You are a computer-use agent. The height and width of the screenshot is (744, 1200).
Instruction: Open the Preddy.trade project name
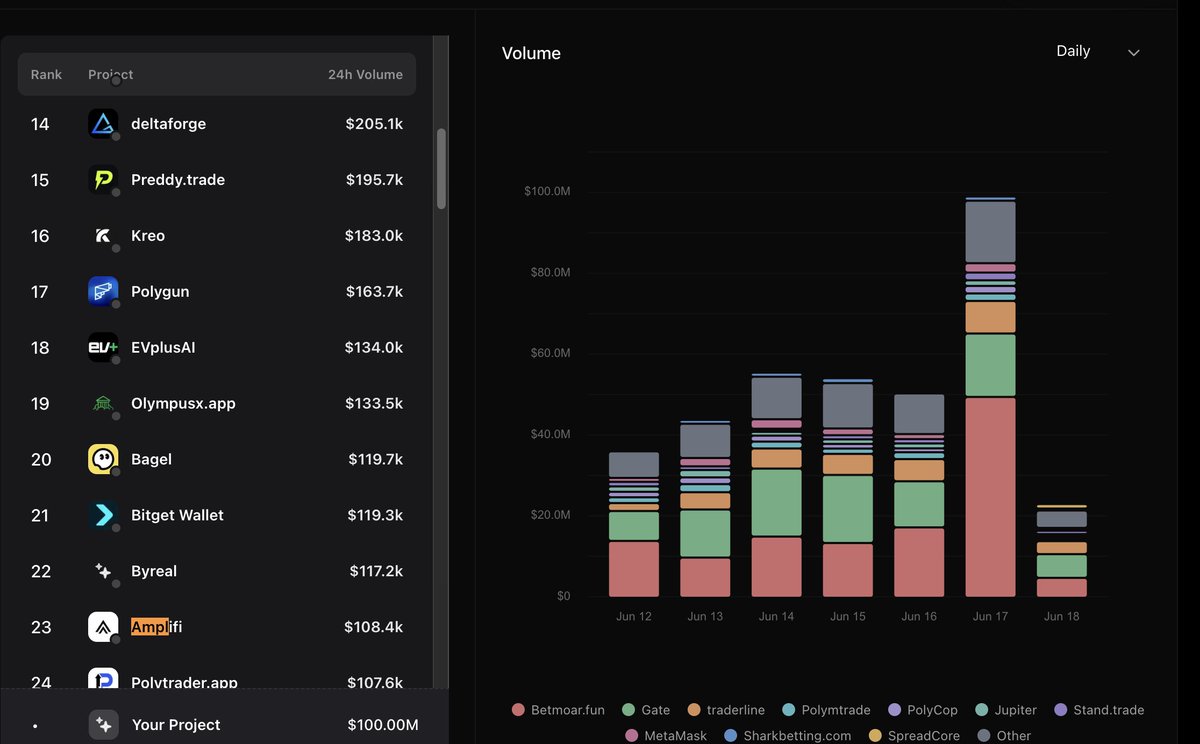point(178,180)
